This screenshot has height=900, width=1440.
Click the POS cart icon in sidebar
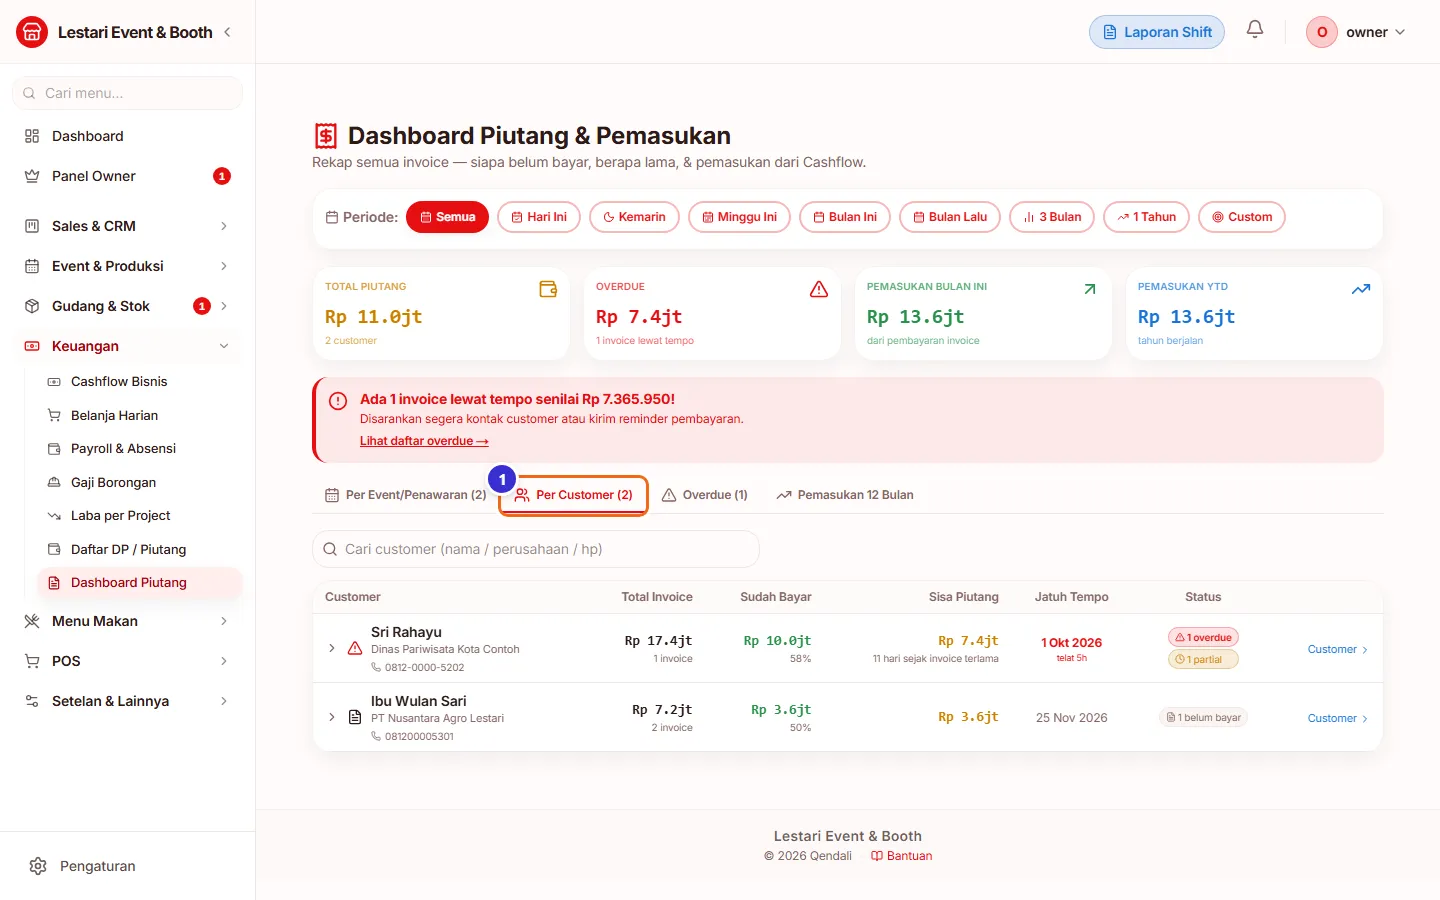(x=32, y=661)
